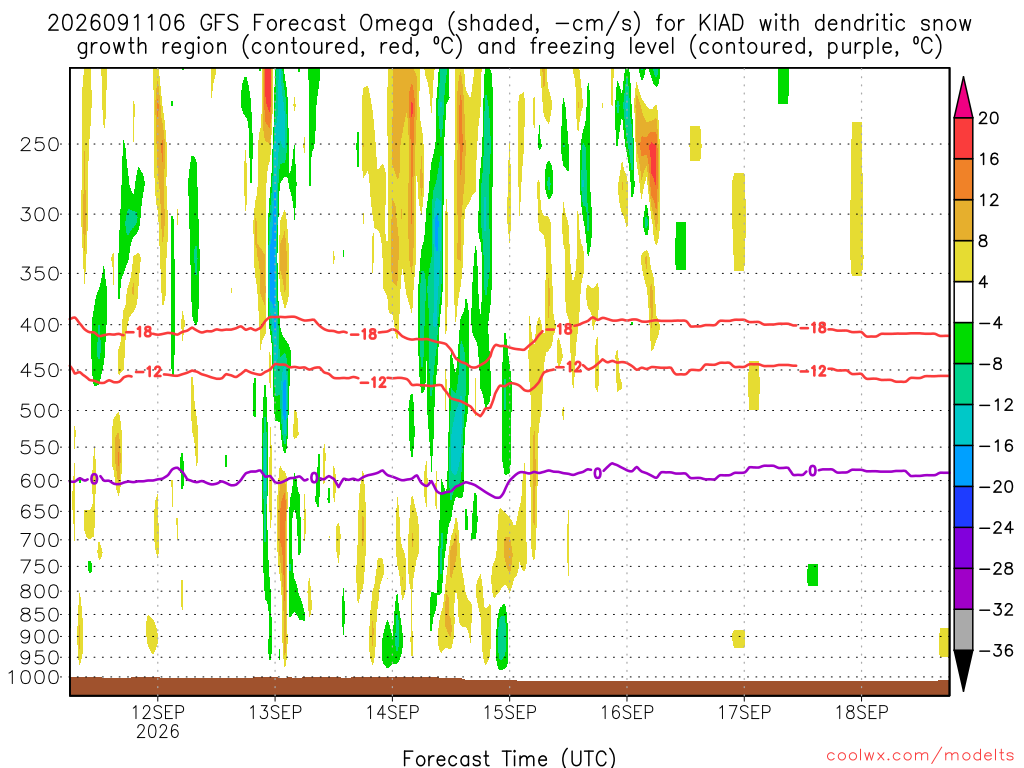Click the black arrow at colorbar bottom
The height and width of the screenshot is (768, 1024).
click(963, 670)
